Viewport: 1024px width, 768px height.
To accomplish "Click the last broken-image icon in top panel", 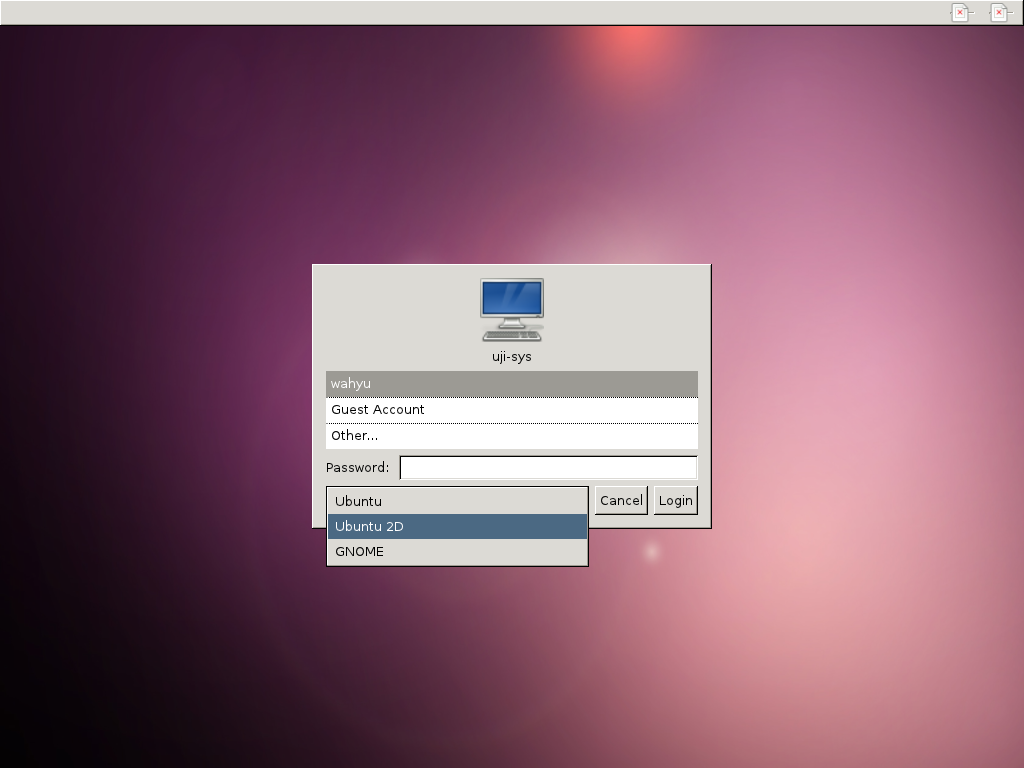I will (1000, 12).
